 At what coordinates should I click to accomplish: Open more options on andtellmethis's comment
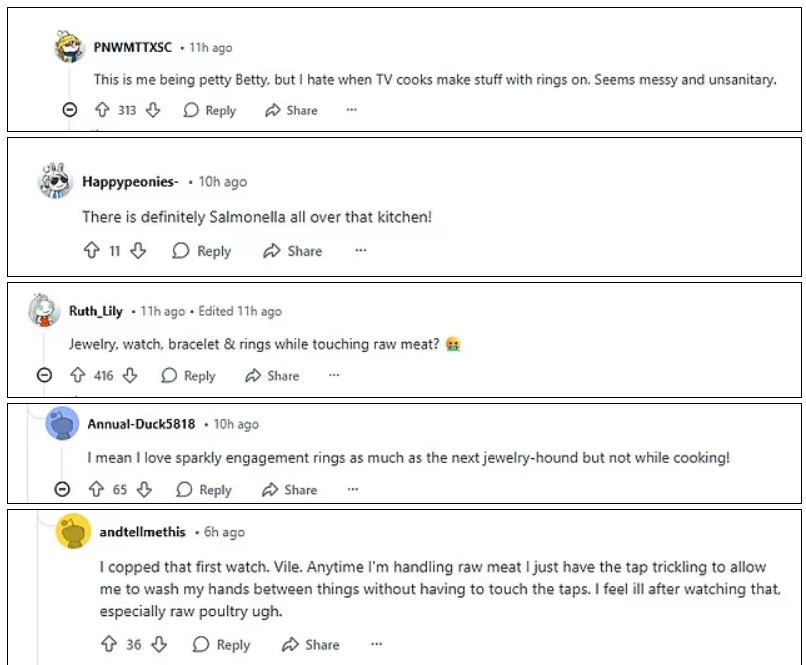(x=376, y=645)
